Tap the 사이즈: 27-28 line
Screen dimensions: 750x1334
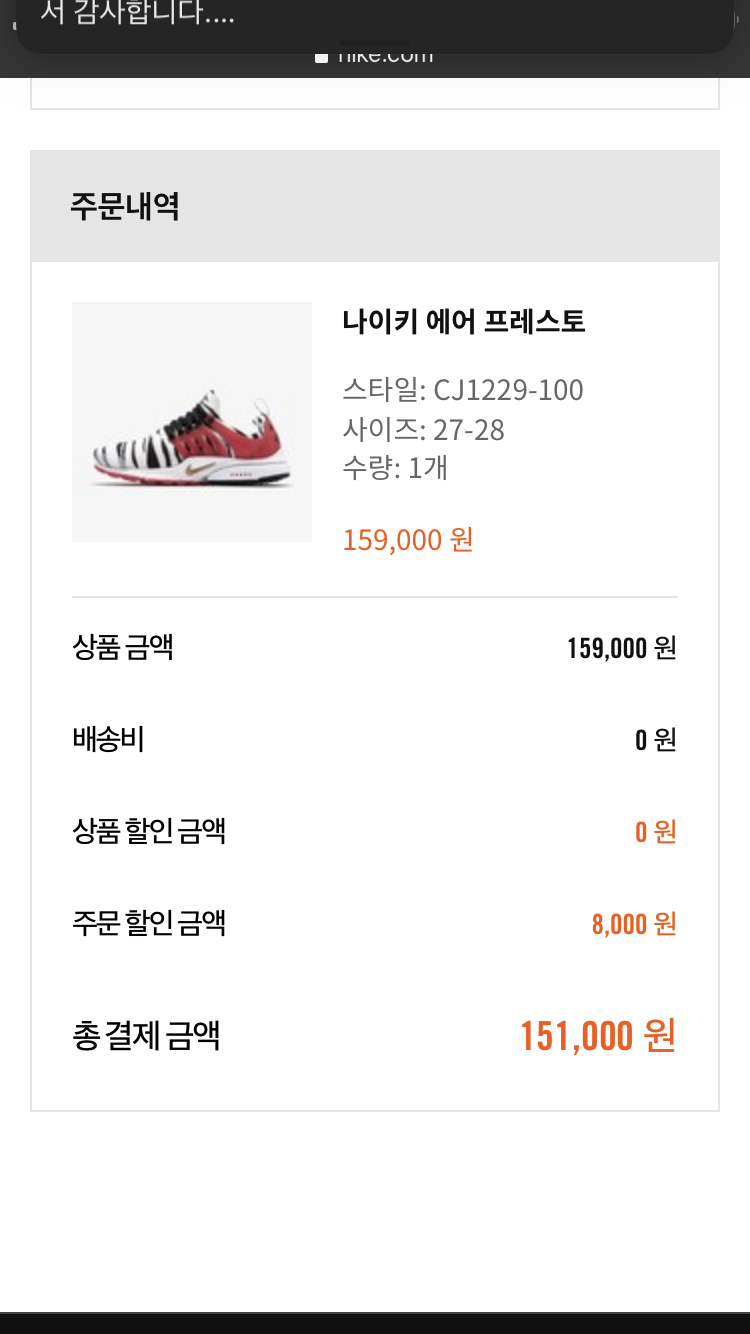click(423, 430)
